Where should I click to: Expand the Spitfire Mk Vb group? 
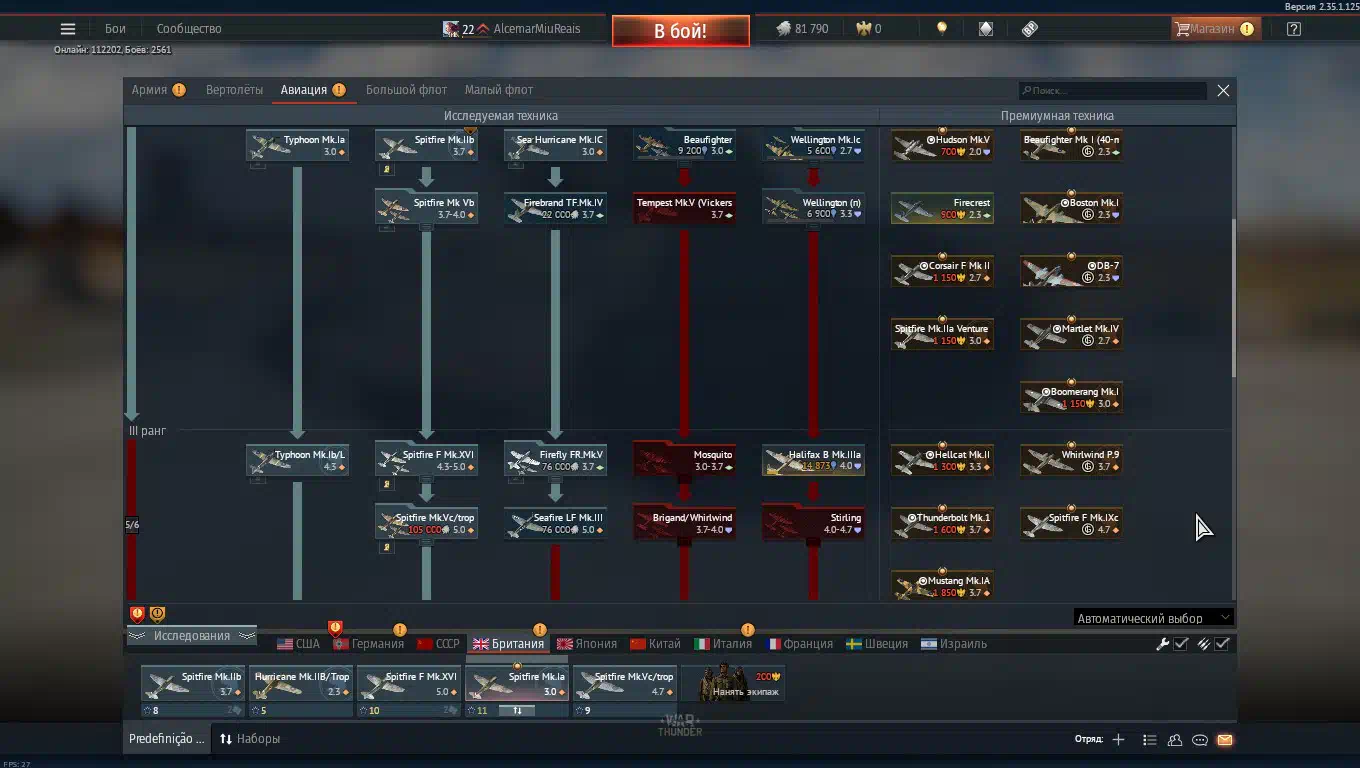[426, 208]
